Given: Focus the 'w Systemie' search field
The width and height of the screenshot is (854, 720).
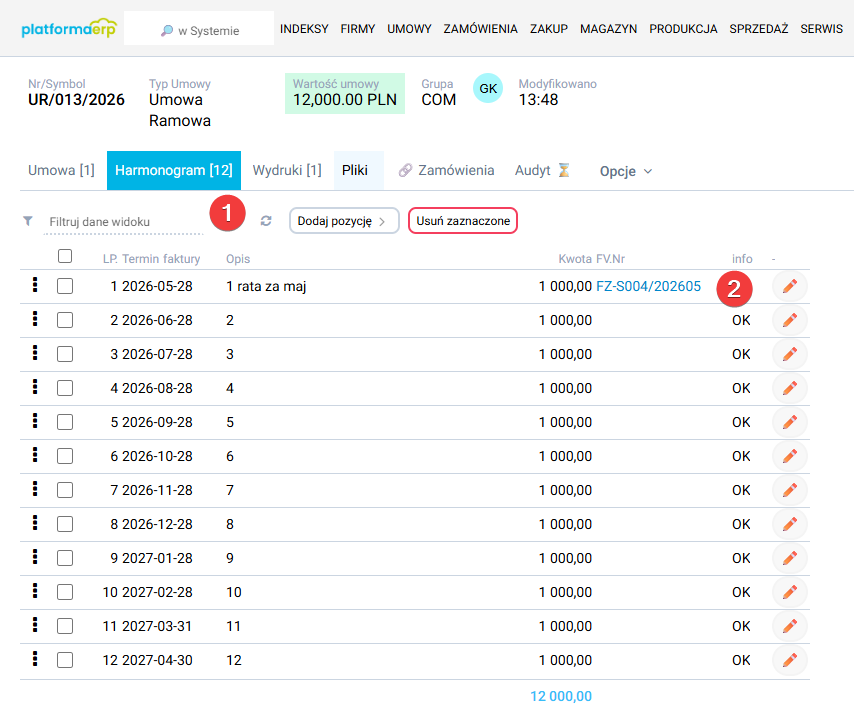Looking at the screenshot, I should coord(199,28).
